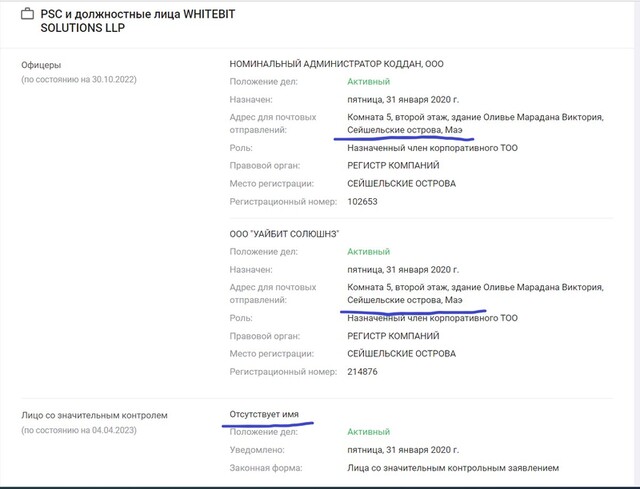Screen dimensions: 640x489
Task: Click Активный status under УАЙБИТ СОЛЮШНЗ entry
Action: pos(368,252)
